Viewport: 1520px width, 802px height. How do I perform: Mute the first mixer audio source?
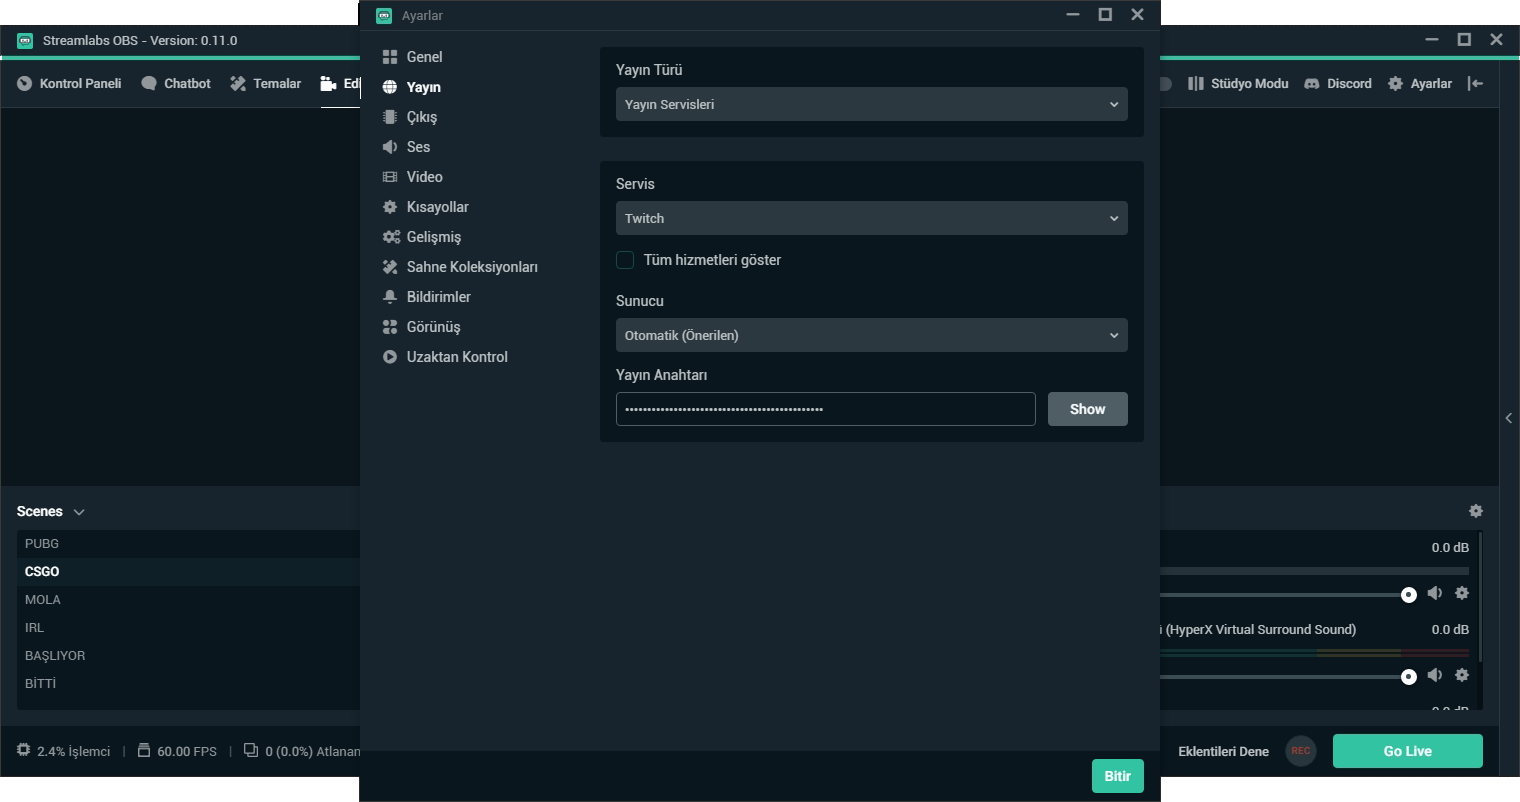click(x=1435, y=593)
